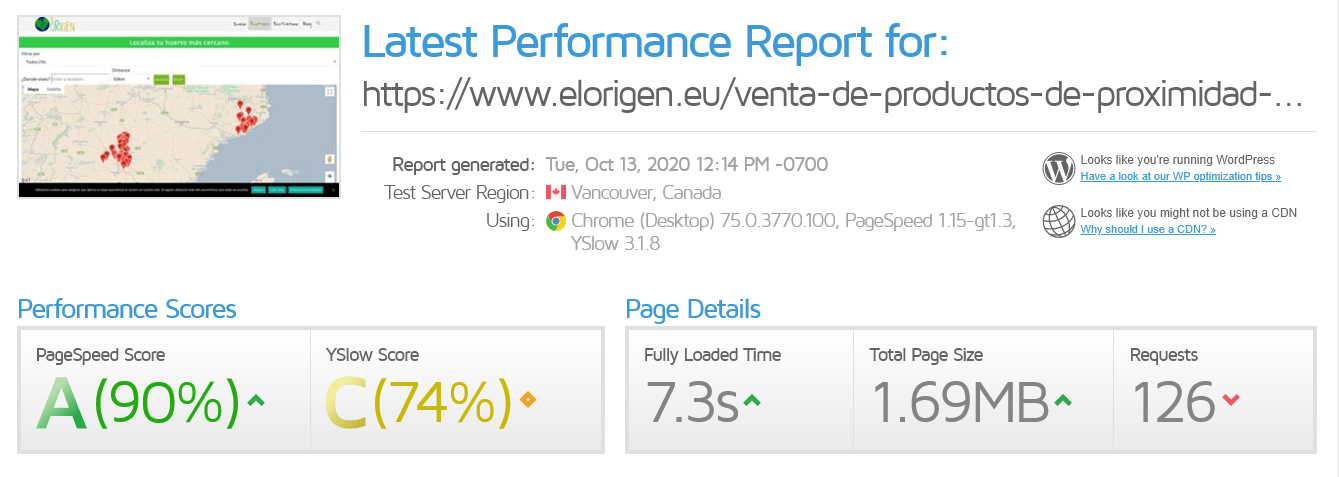This screenshot has height=477, width=1339.
Task: Click green arrow next to 1.69MB
Action: click(1062, 401)
